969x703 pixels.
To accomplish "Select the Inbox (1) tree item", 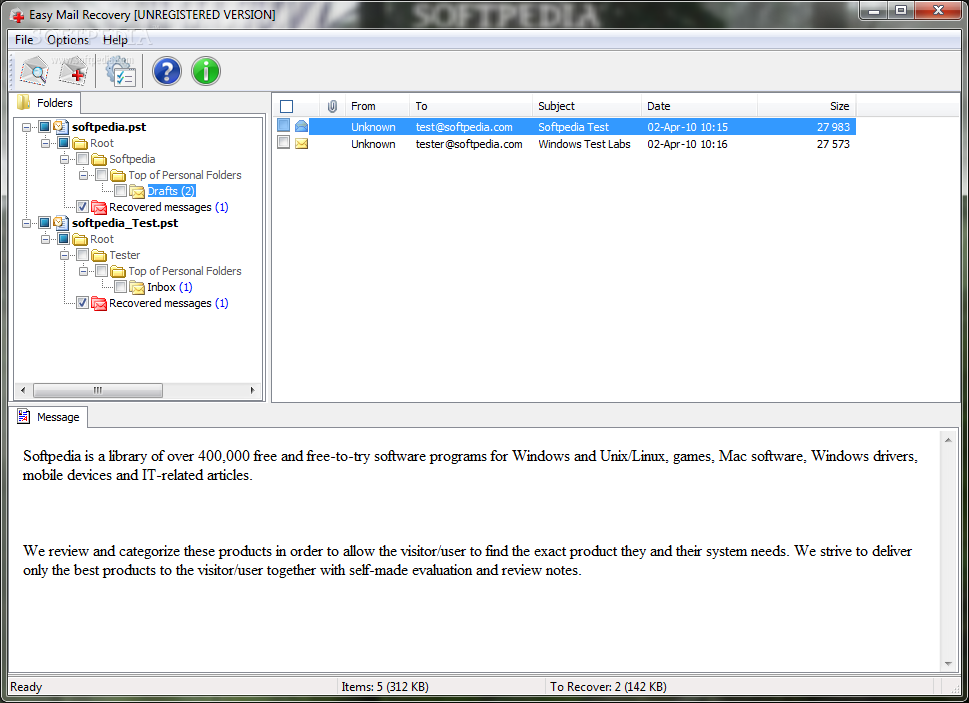I will pyautogui.click(x=170, y=287).
